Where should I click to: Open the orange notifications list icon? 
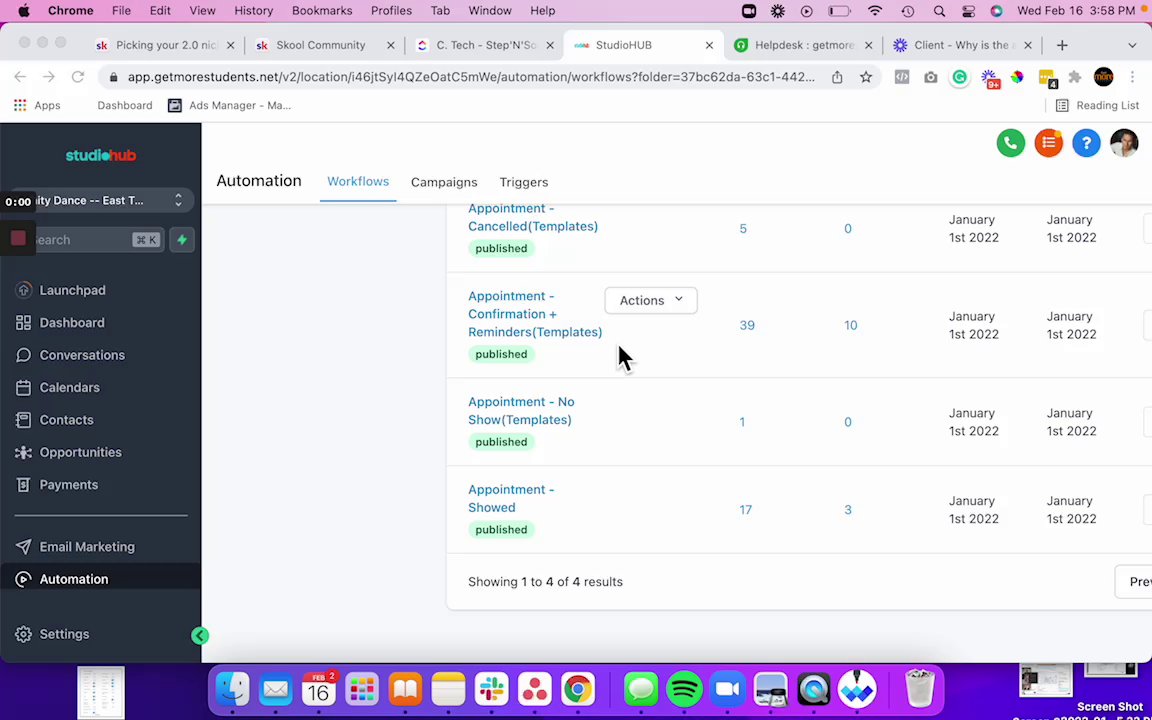[x=1048, y=143]
